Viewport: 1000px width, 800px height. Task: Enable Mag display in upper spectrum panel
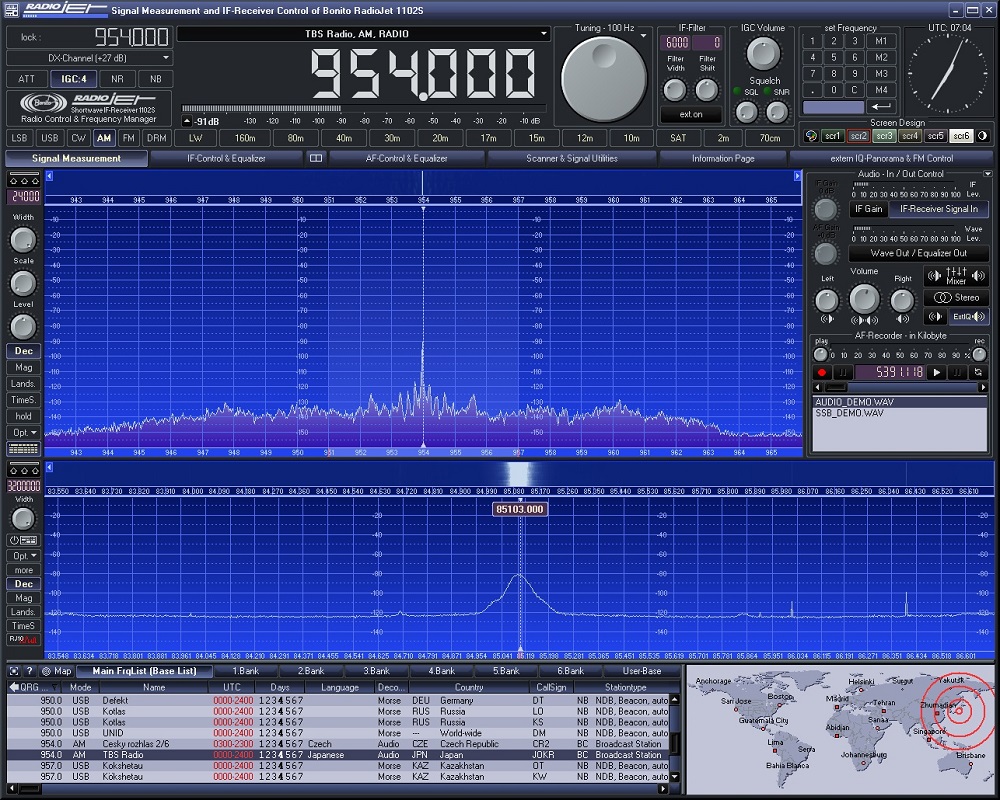[x=24, y=367]
